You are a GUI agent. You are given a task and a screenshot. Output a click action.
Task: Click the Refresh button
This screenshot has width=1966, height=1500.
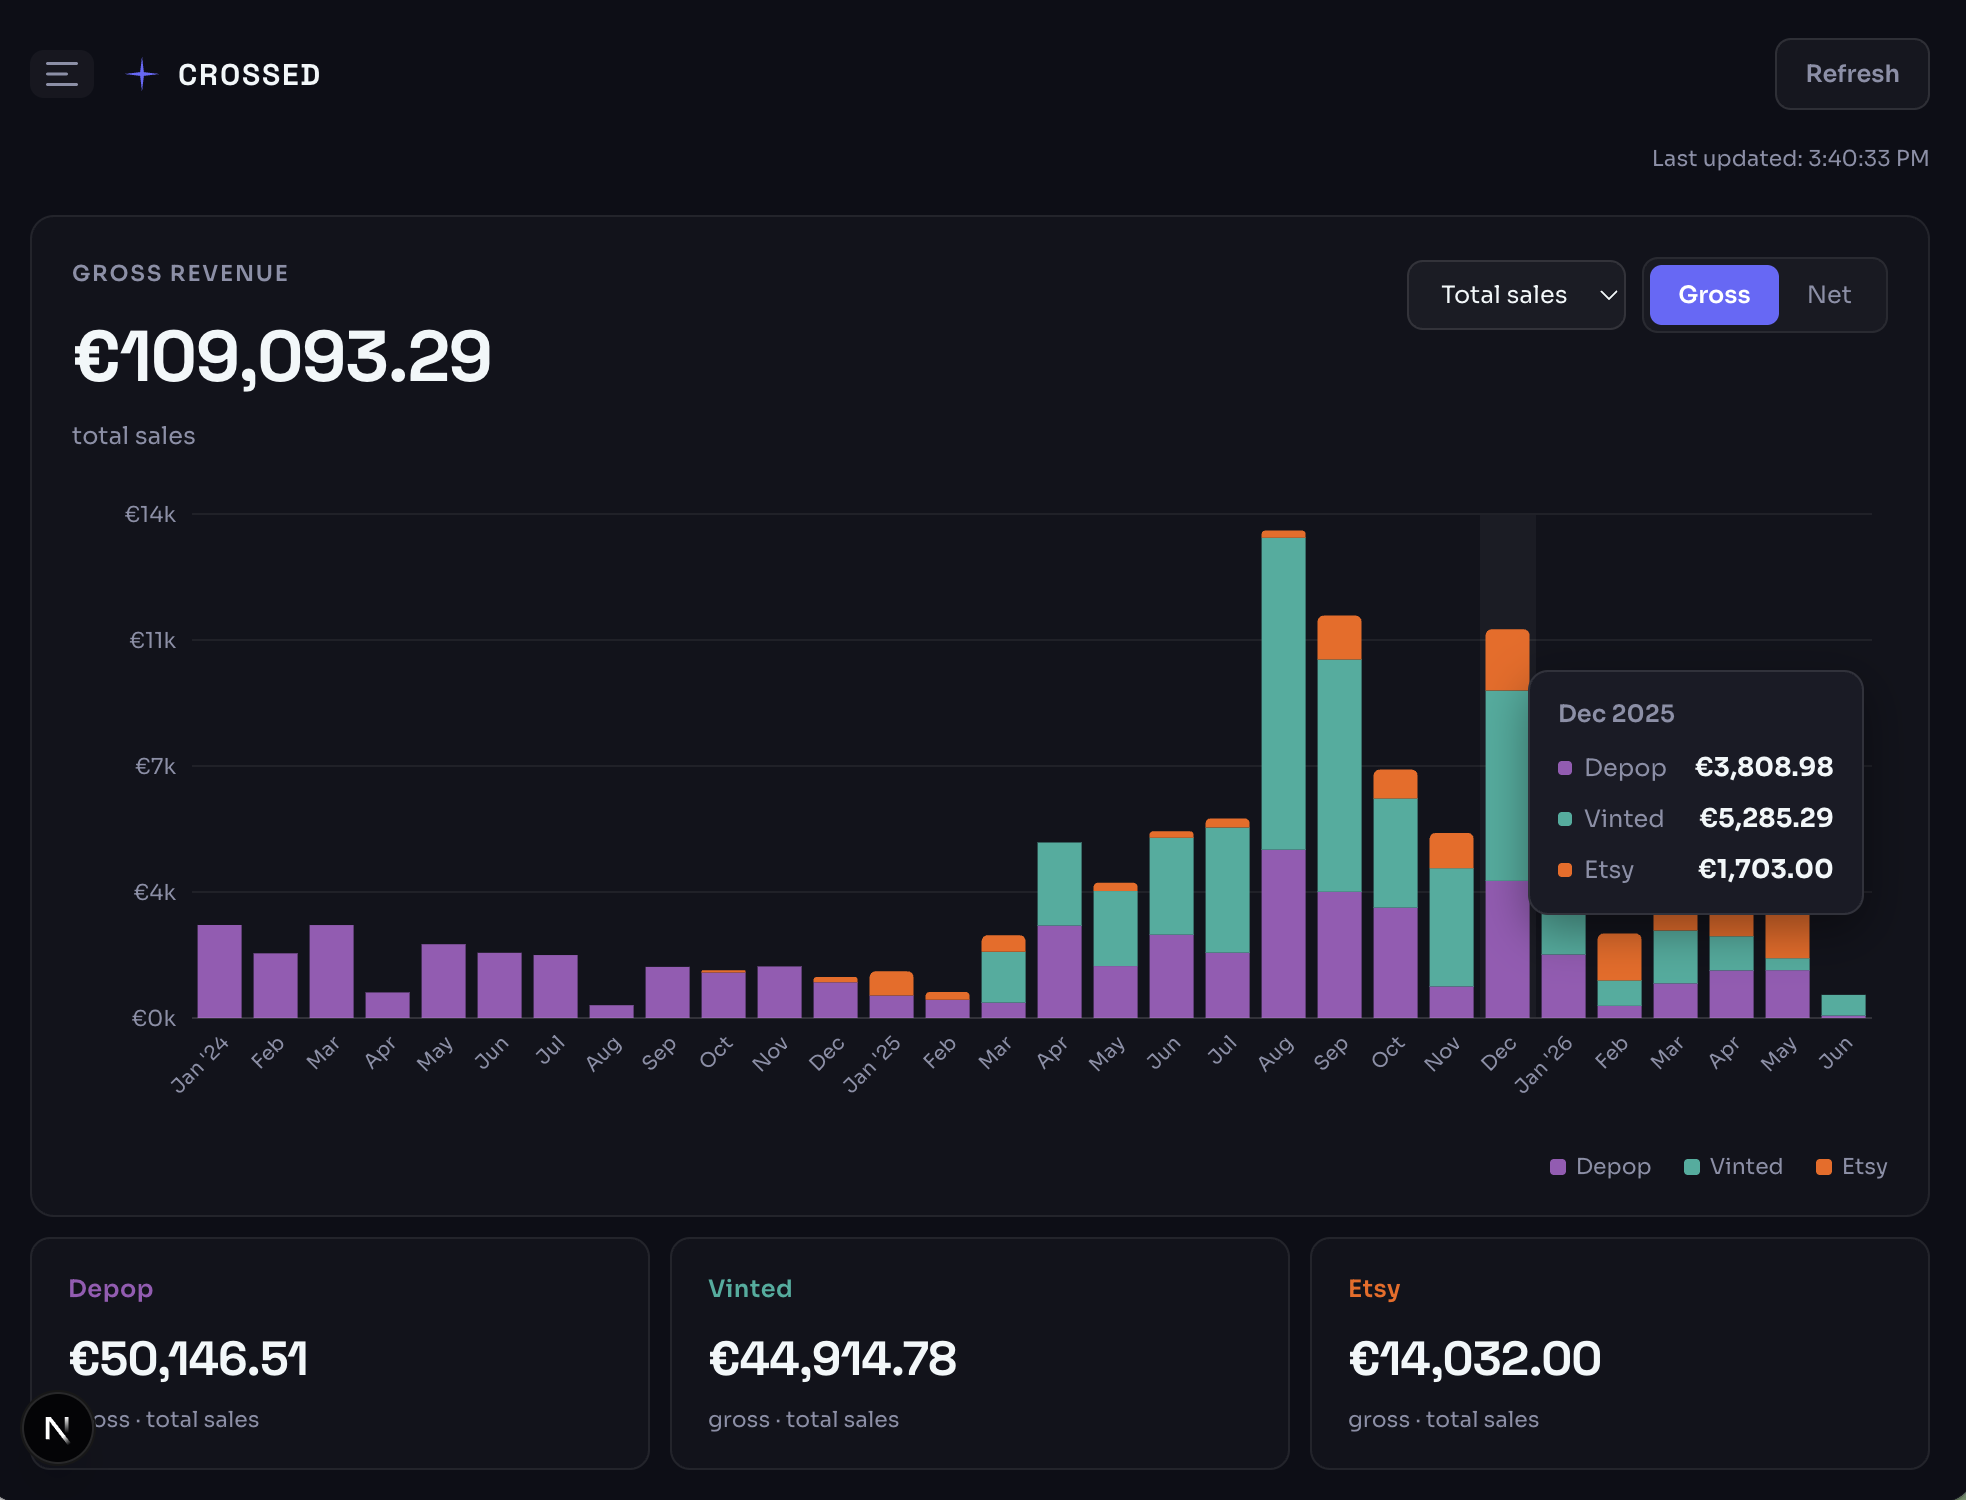(1851, 74)
